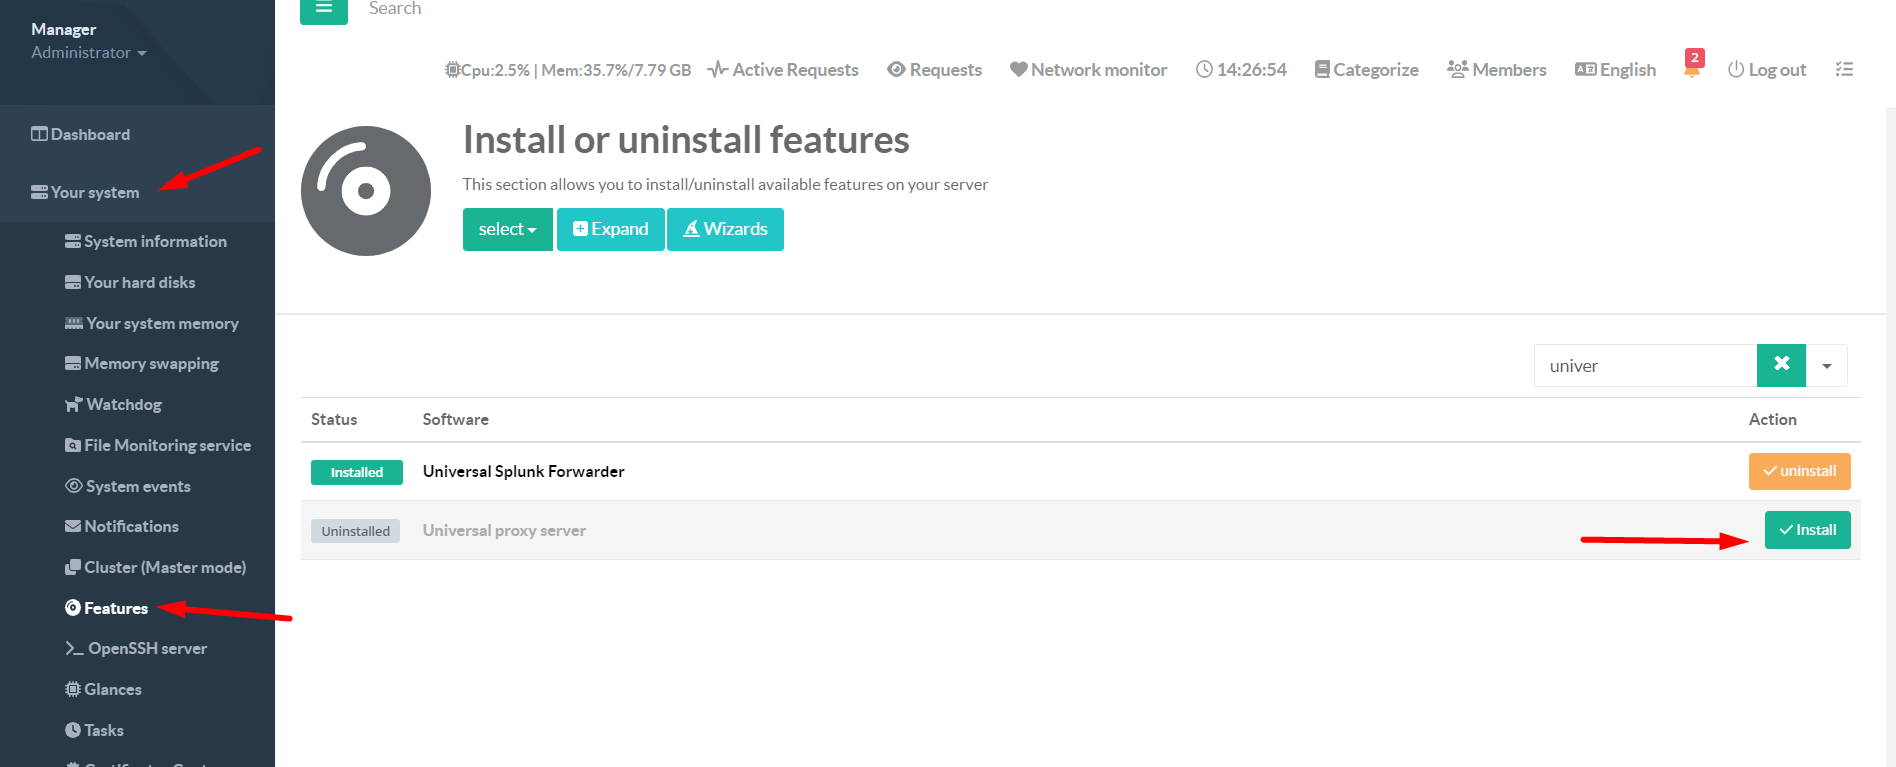Collapse the Your system menu section

(95, 193)
